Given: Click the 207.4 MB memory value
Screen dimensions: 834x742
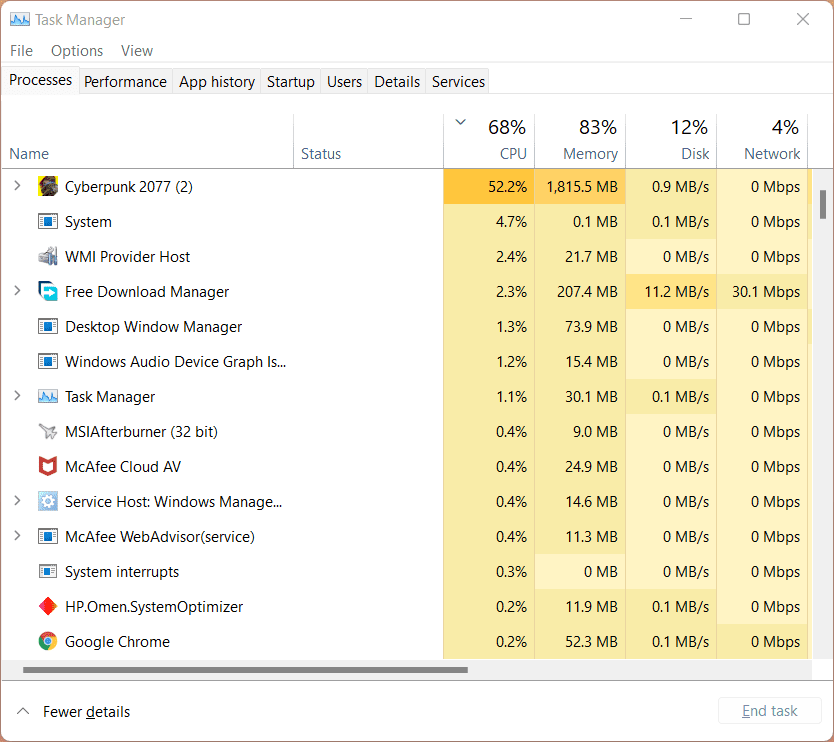Looking at the screenshot, I should pos(587,291).
